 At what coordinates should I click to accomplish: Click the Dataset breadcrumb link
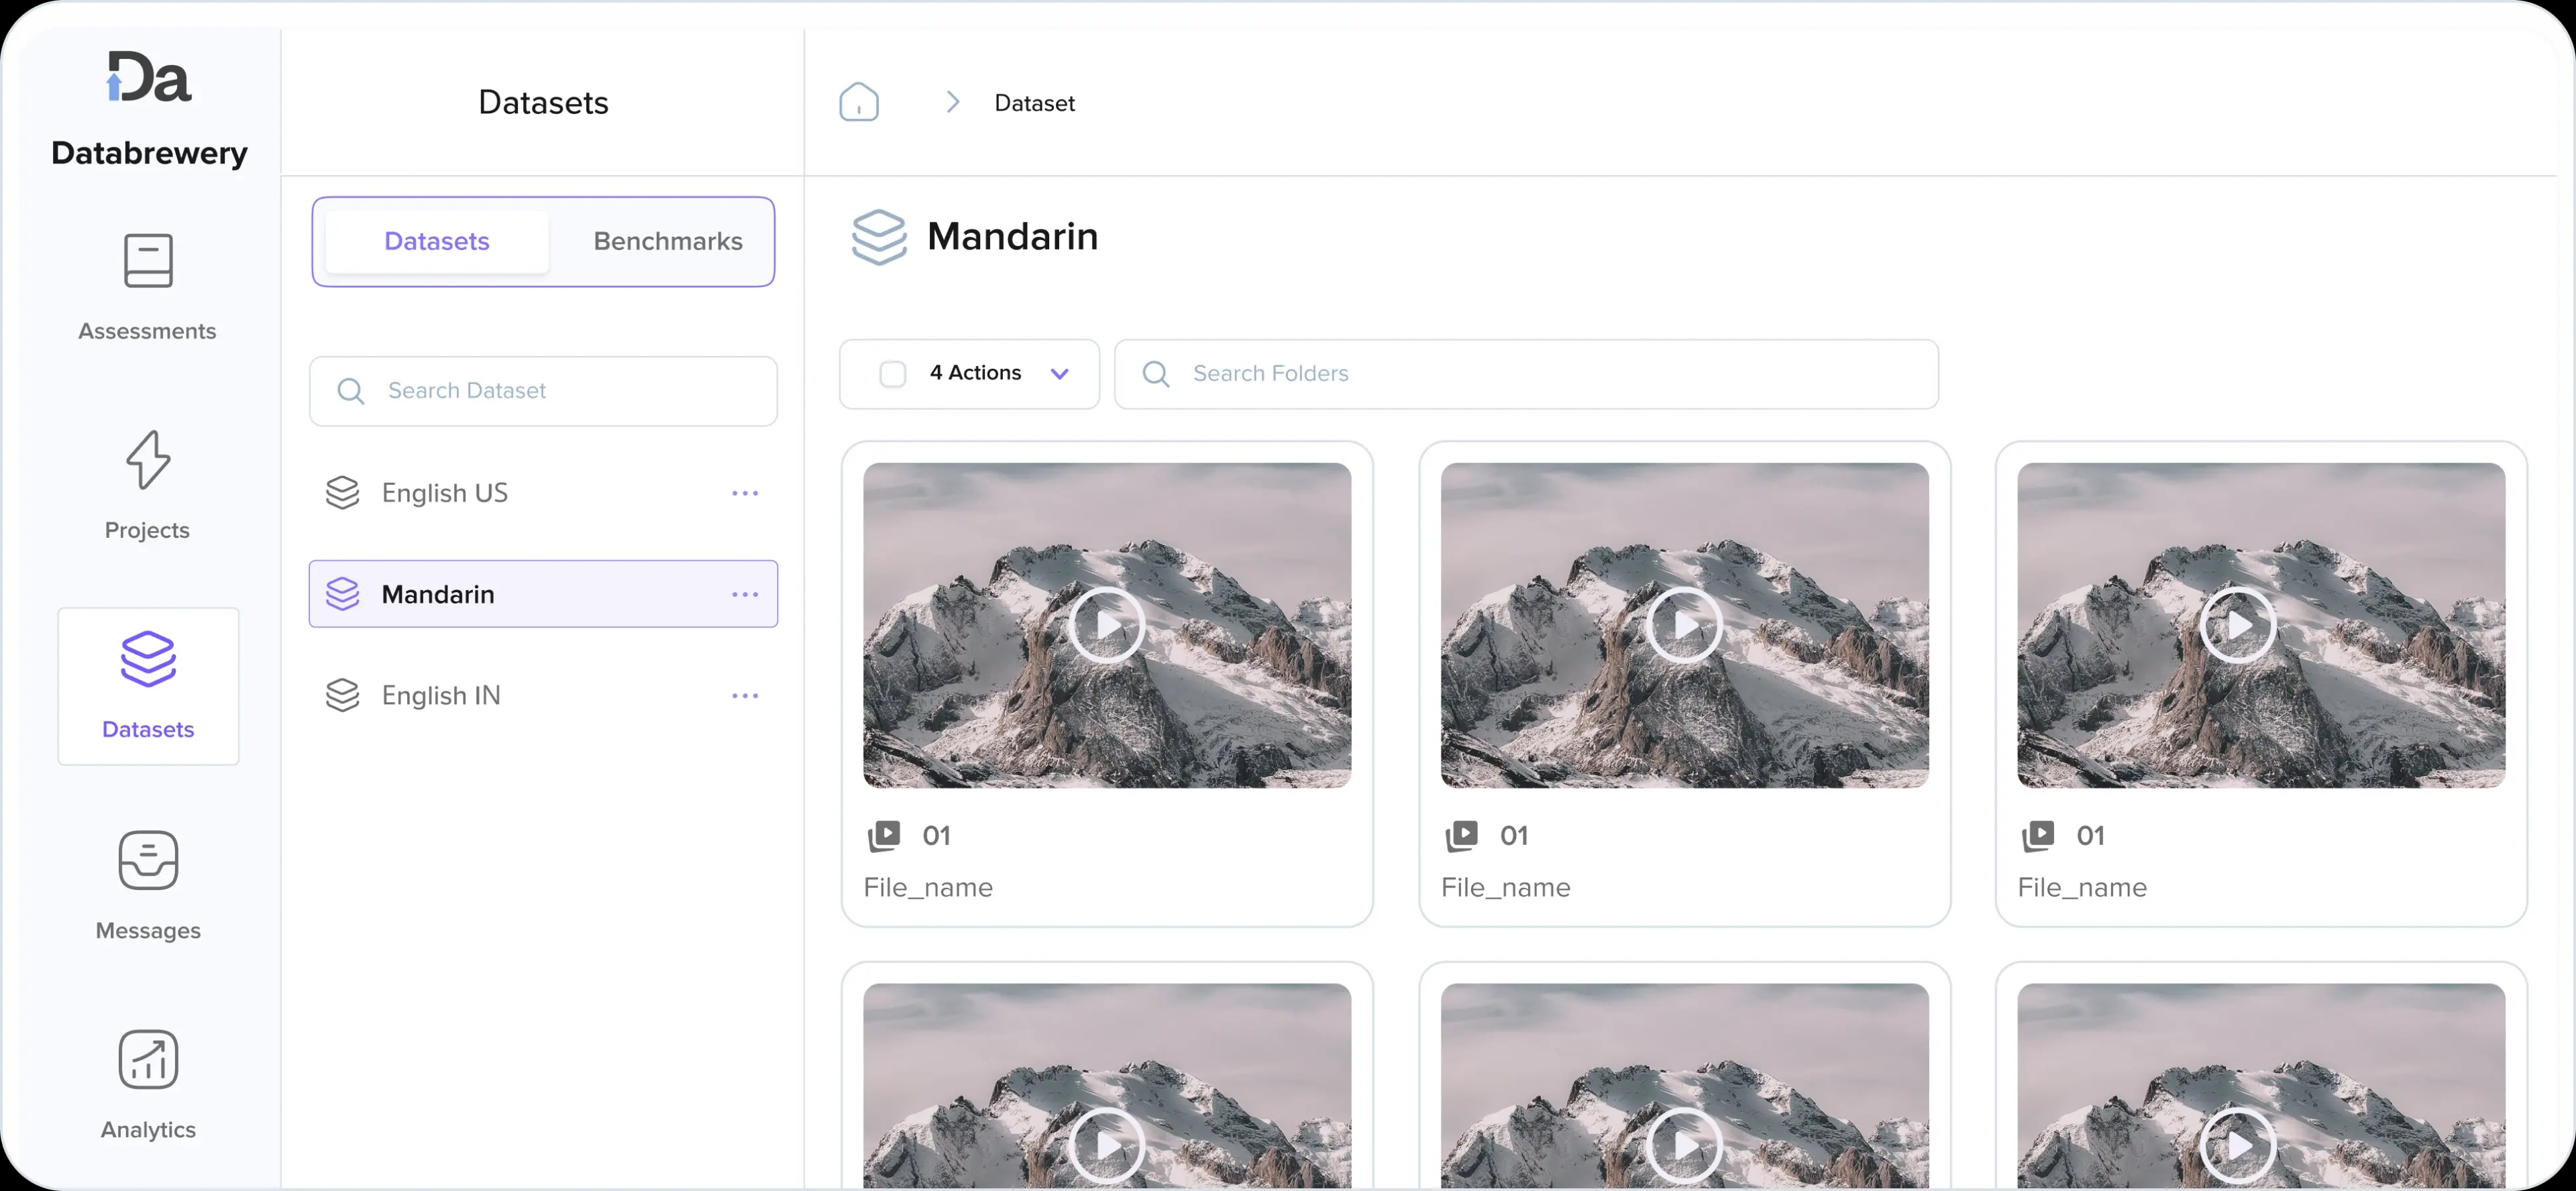point(1034,103)
